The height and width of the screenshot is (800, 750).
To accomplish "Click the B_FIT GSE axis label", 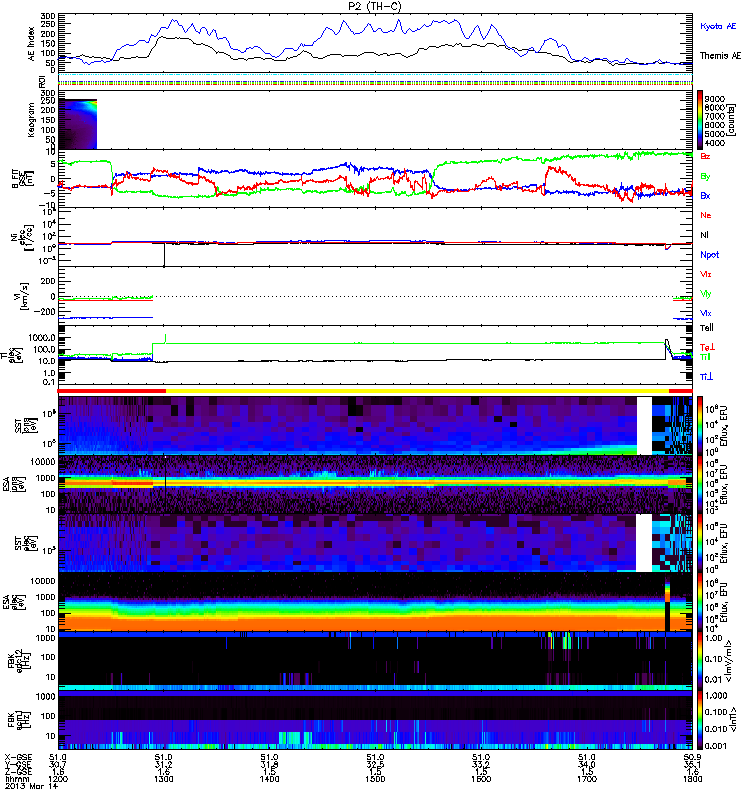I will pos(22,179).
